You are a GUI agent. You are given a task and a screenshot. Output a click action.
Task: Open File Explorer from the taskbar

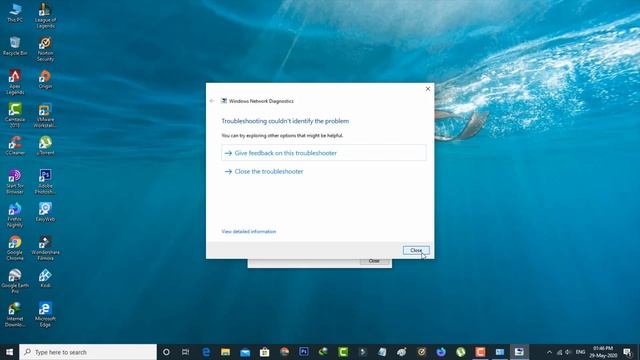225,352
